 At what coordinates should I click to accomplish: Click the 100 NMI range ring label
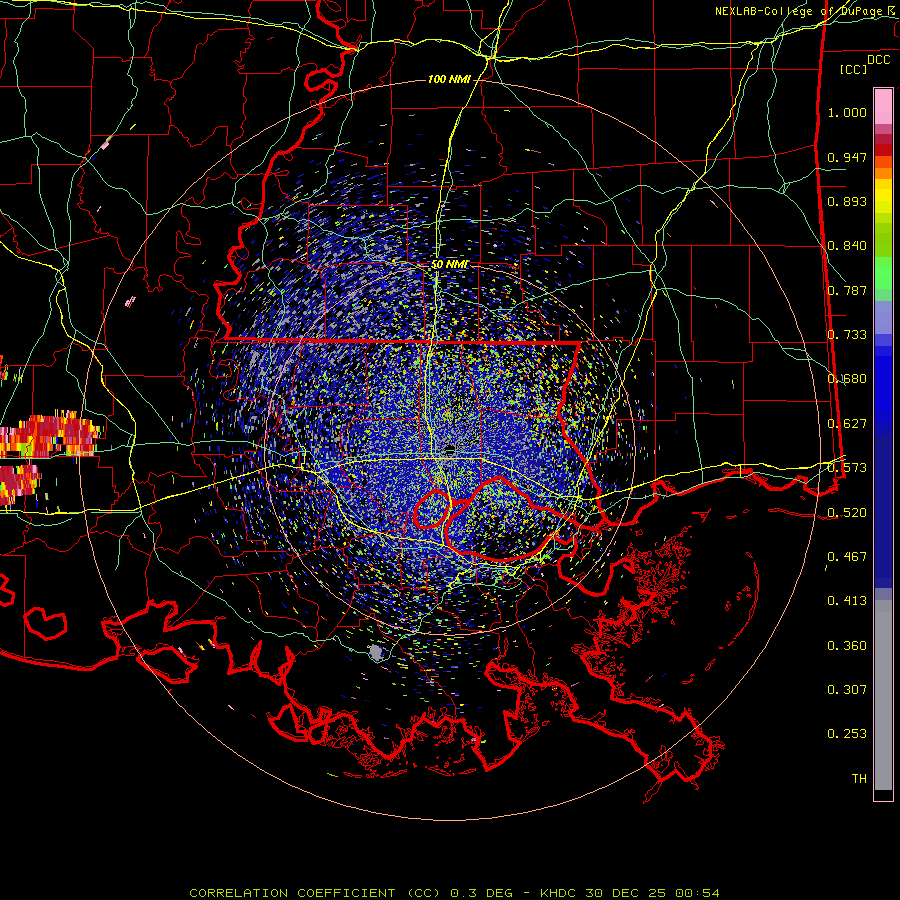pos(449,79)
